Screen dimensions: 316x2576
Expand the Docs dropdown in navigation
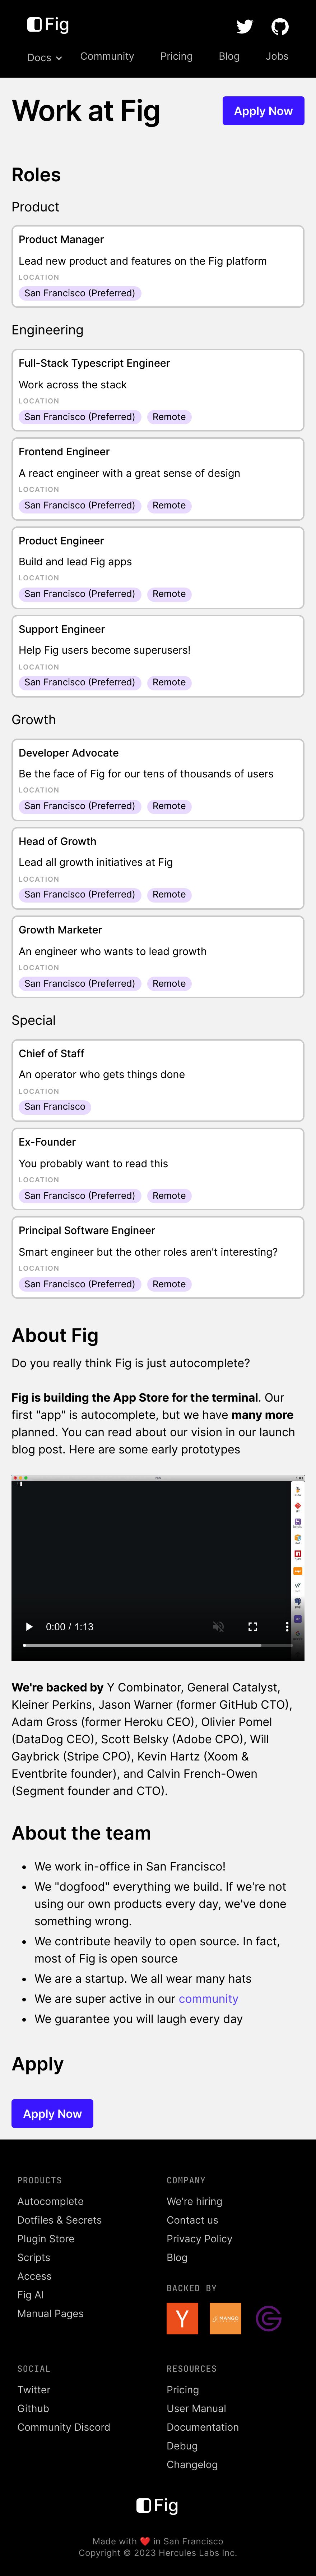click(44, 57)
